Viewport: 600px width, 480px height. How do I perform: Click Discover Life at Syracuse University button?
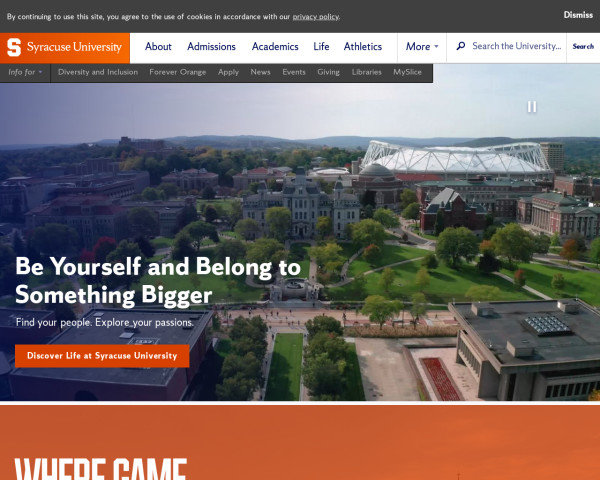click(x=102, y=356)
